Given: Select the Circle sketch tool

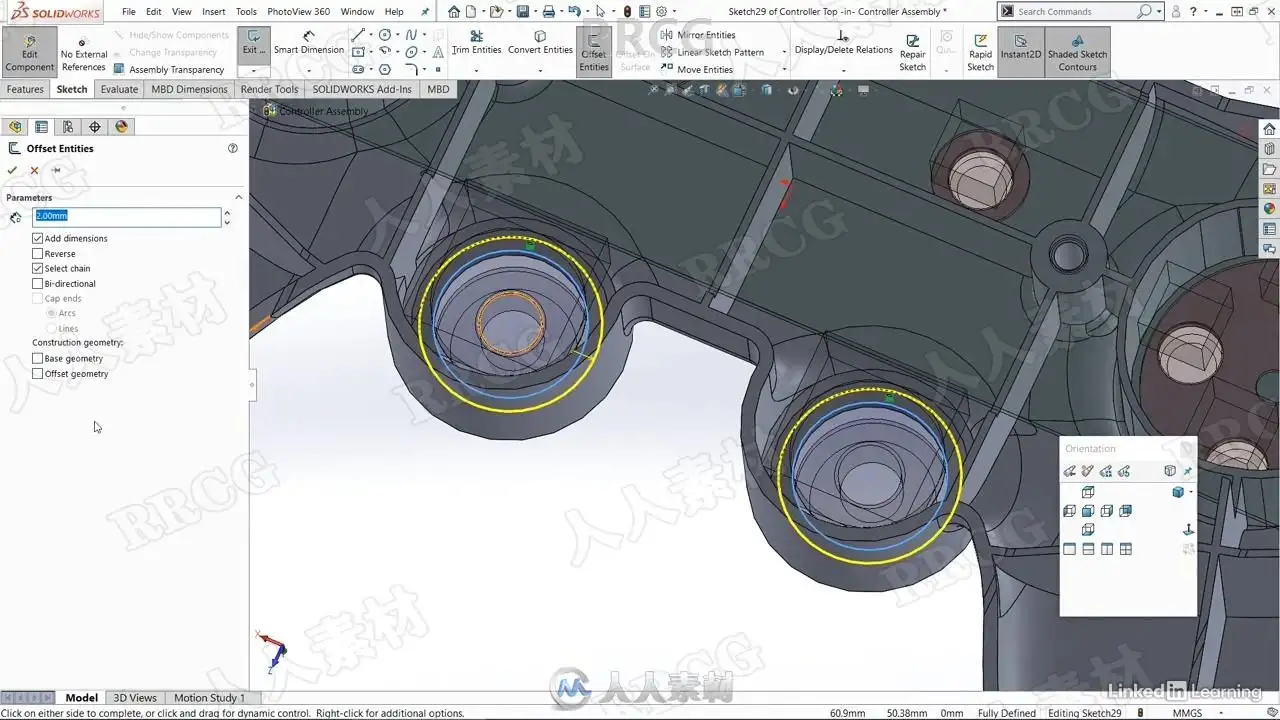Looking at the screenshot, I should pos(385,35).
